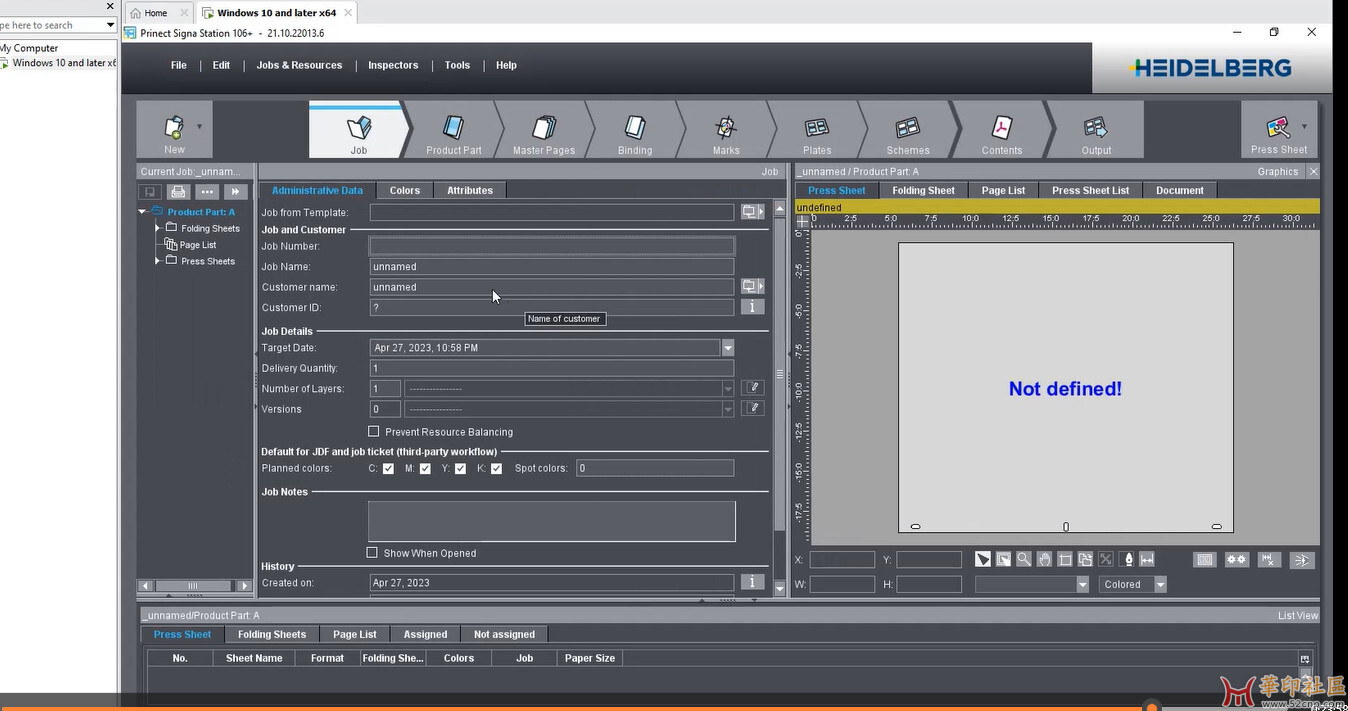Open the Output workflow step

[x=1096, y=130]
